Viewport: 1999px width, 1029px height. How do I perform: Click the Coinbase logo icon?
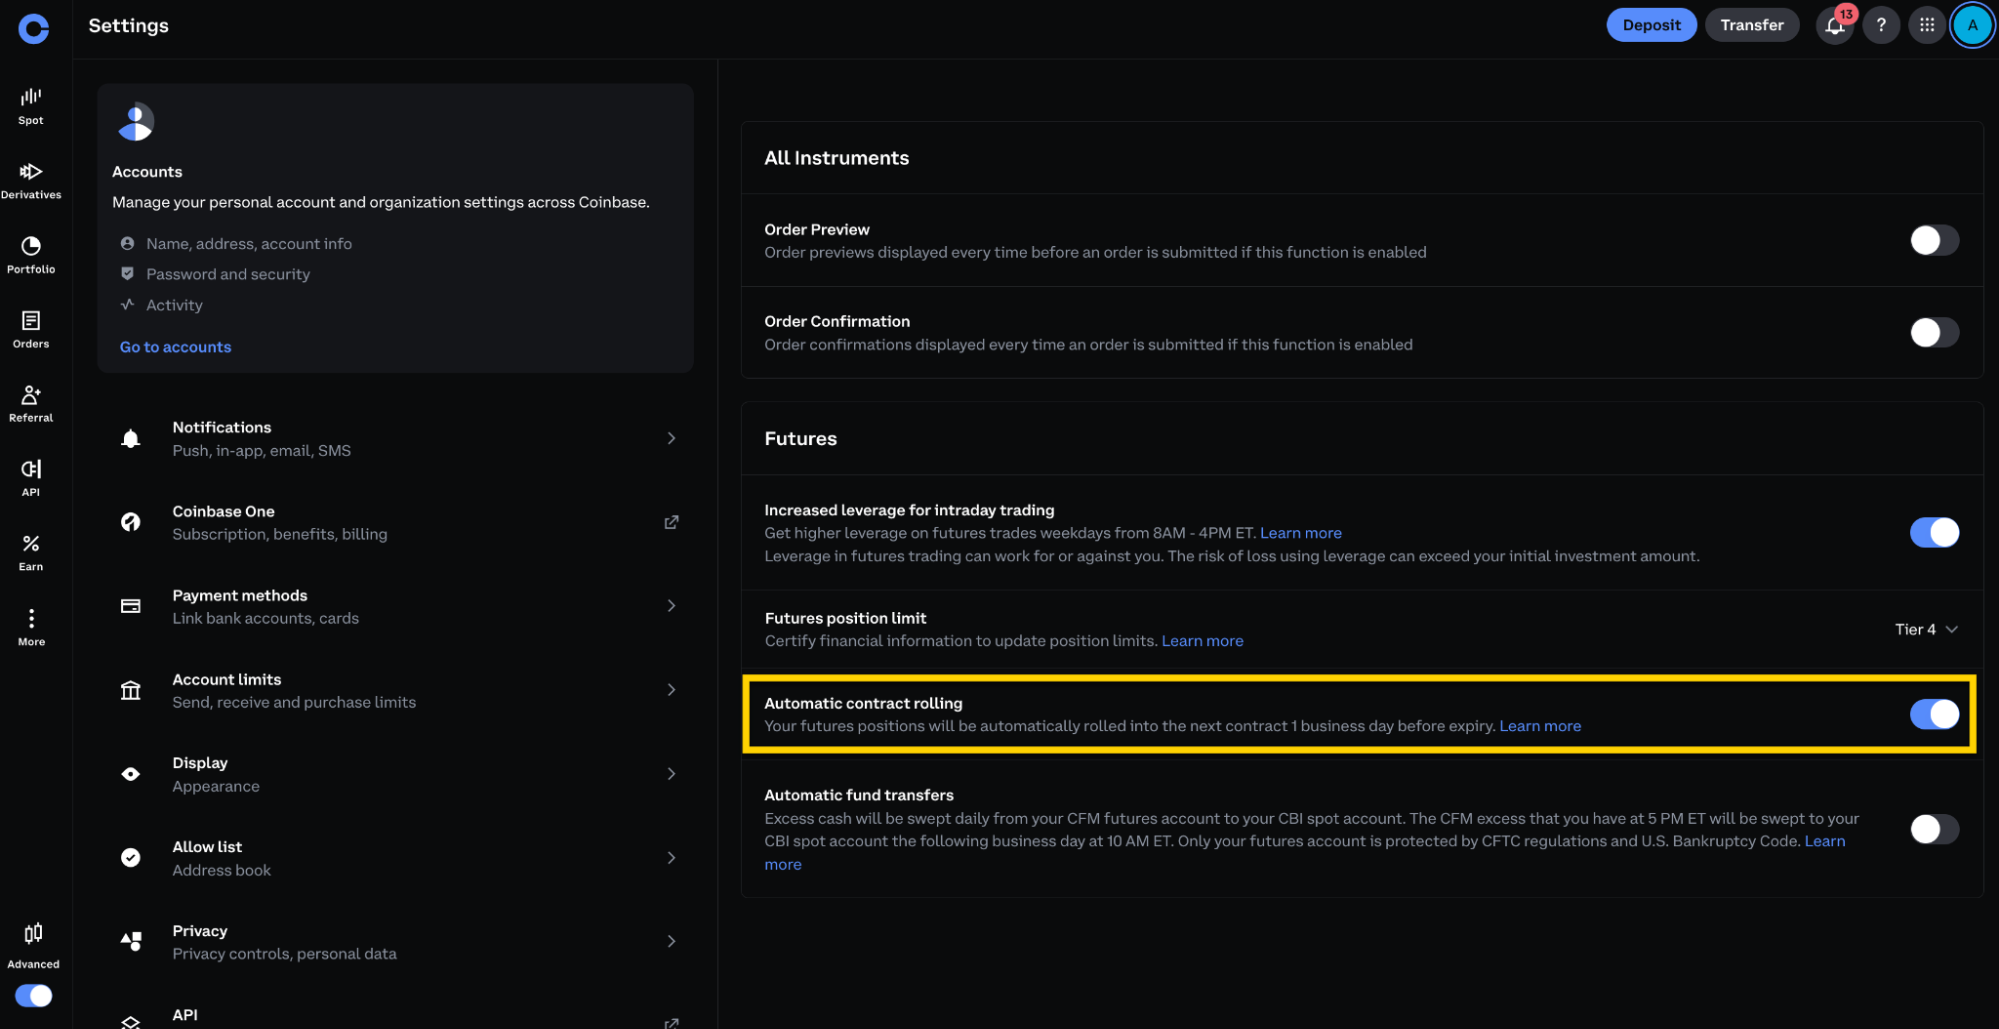(33, 28)
